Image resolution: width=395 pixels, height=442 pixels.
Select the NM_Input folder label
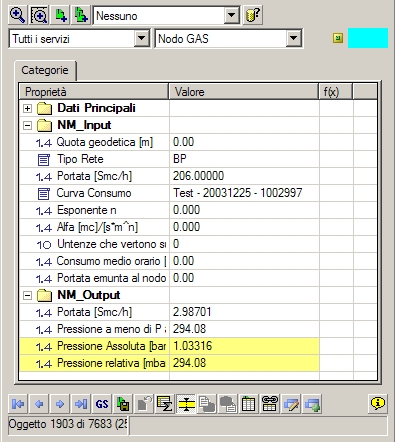pos(84,125)
